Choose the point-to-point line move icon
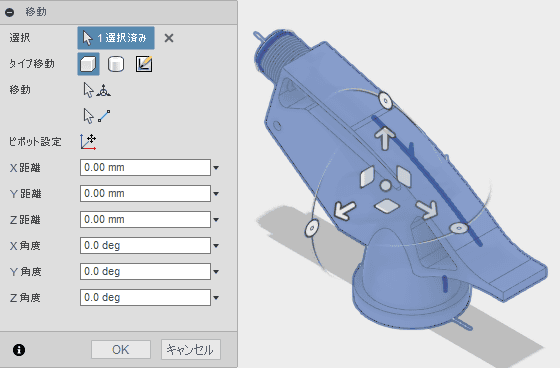Viewport: 560px width, 368px height. [x=97, y=116]
